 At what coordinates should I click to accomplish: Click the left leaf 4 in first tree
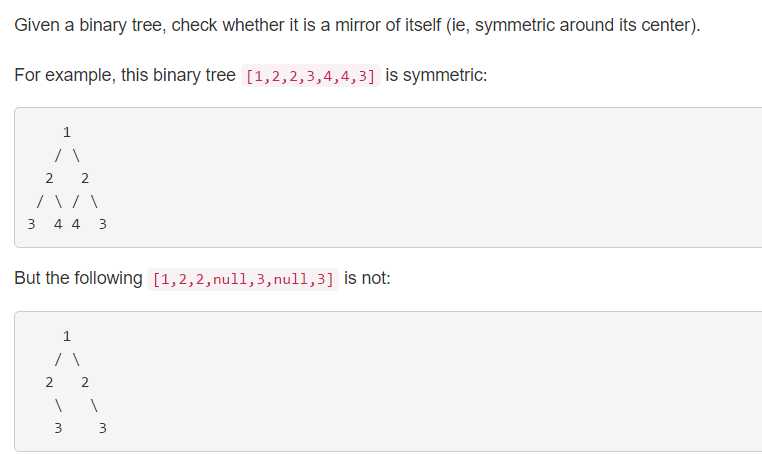tap(58, 224)
